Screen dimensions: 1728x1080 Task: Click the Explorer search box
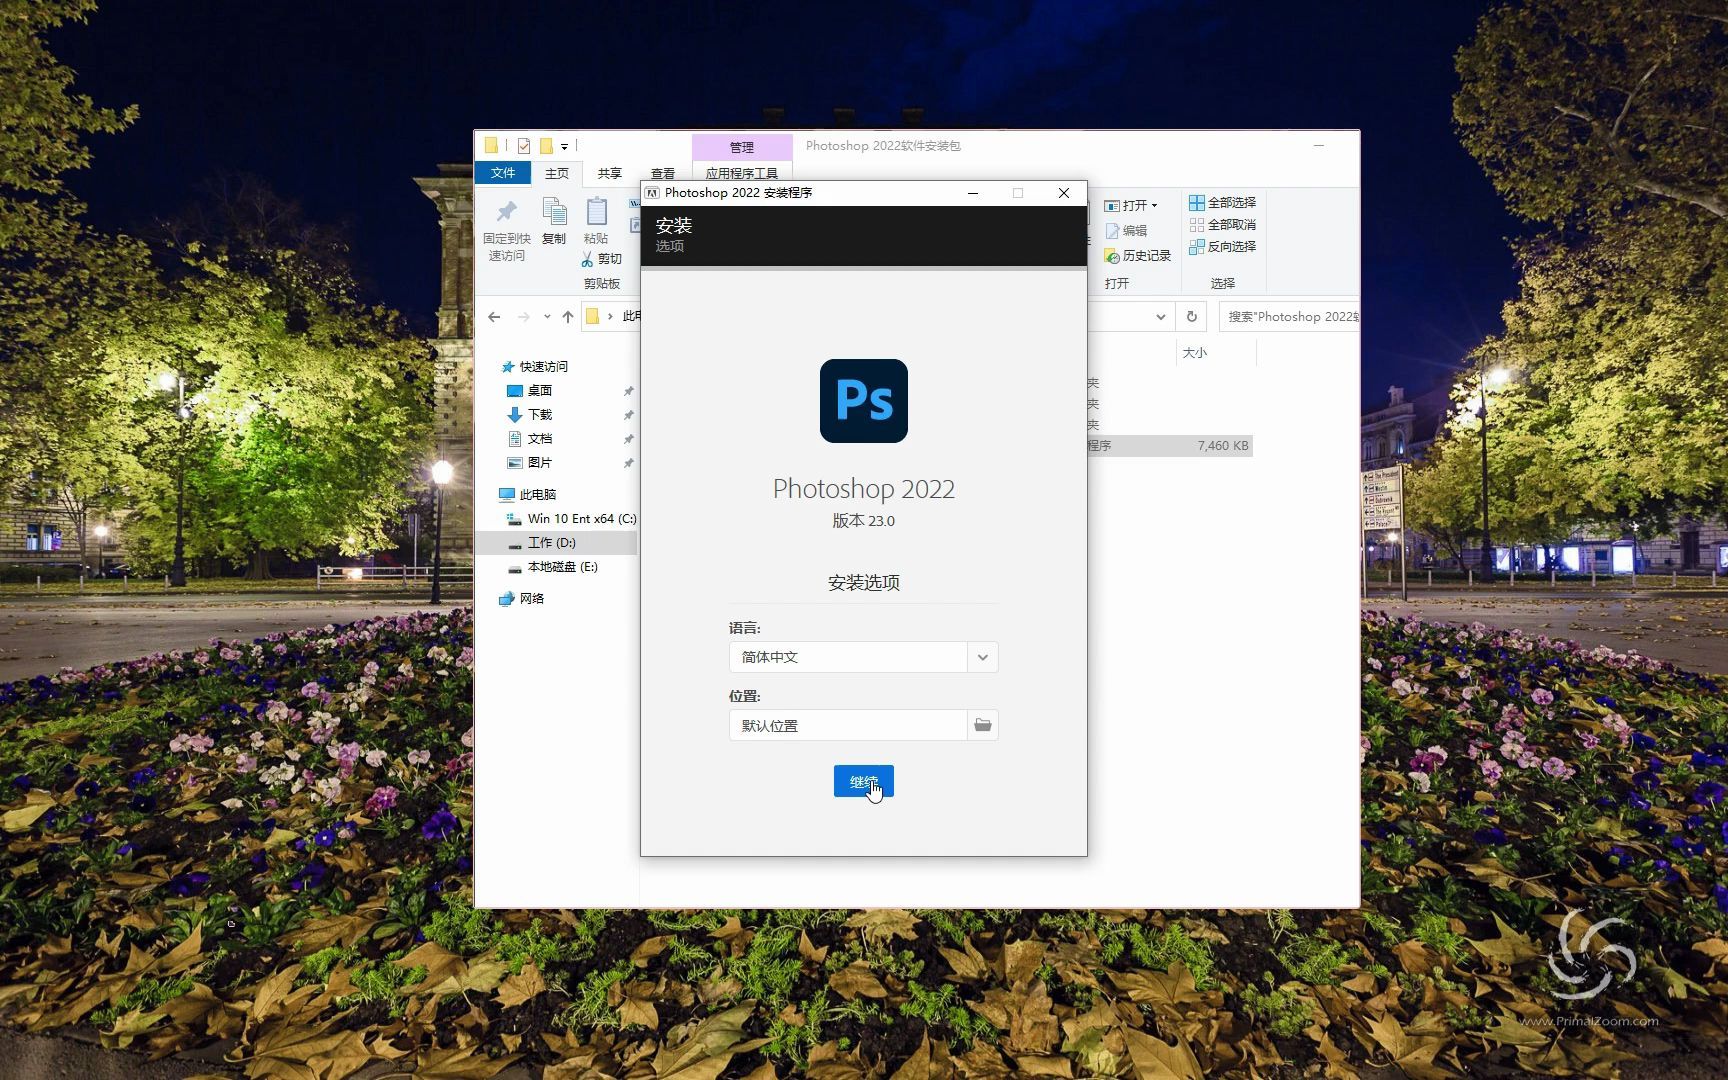(x=1288, y=317)
